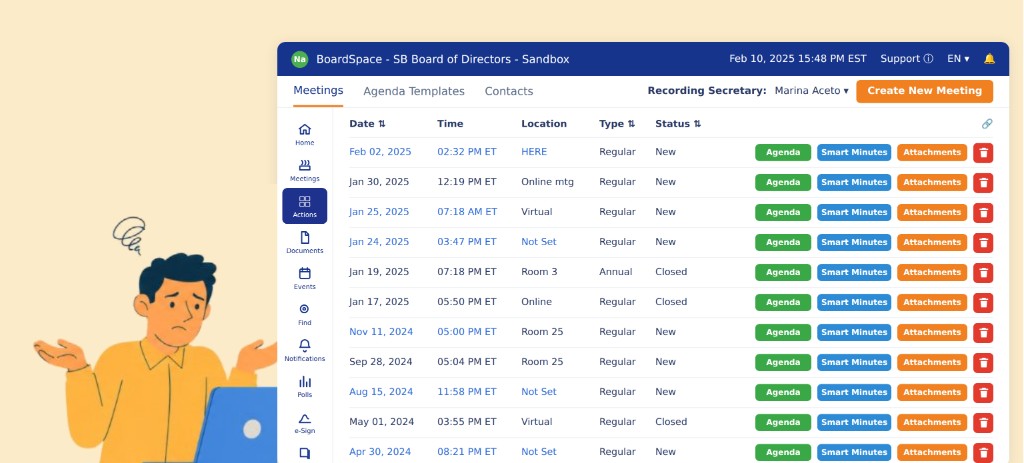Click the Support link in header
Screen dimensions: 1024x463
tap(906, 59)
